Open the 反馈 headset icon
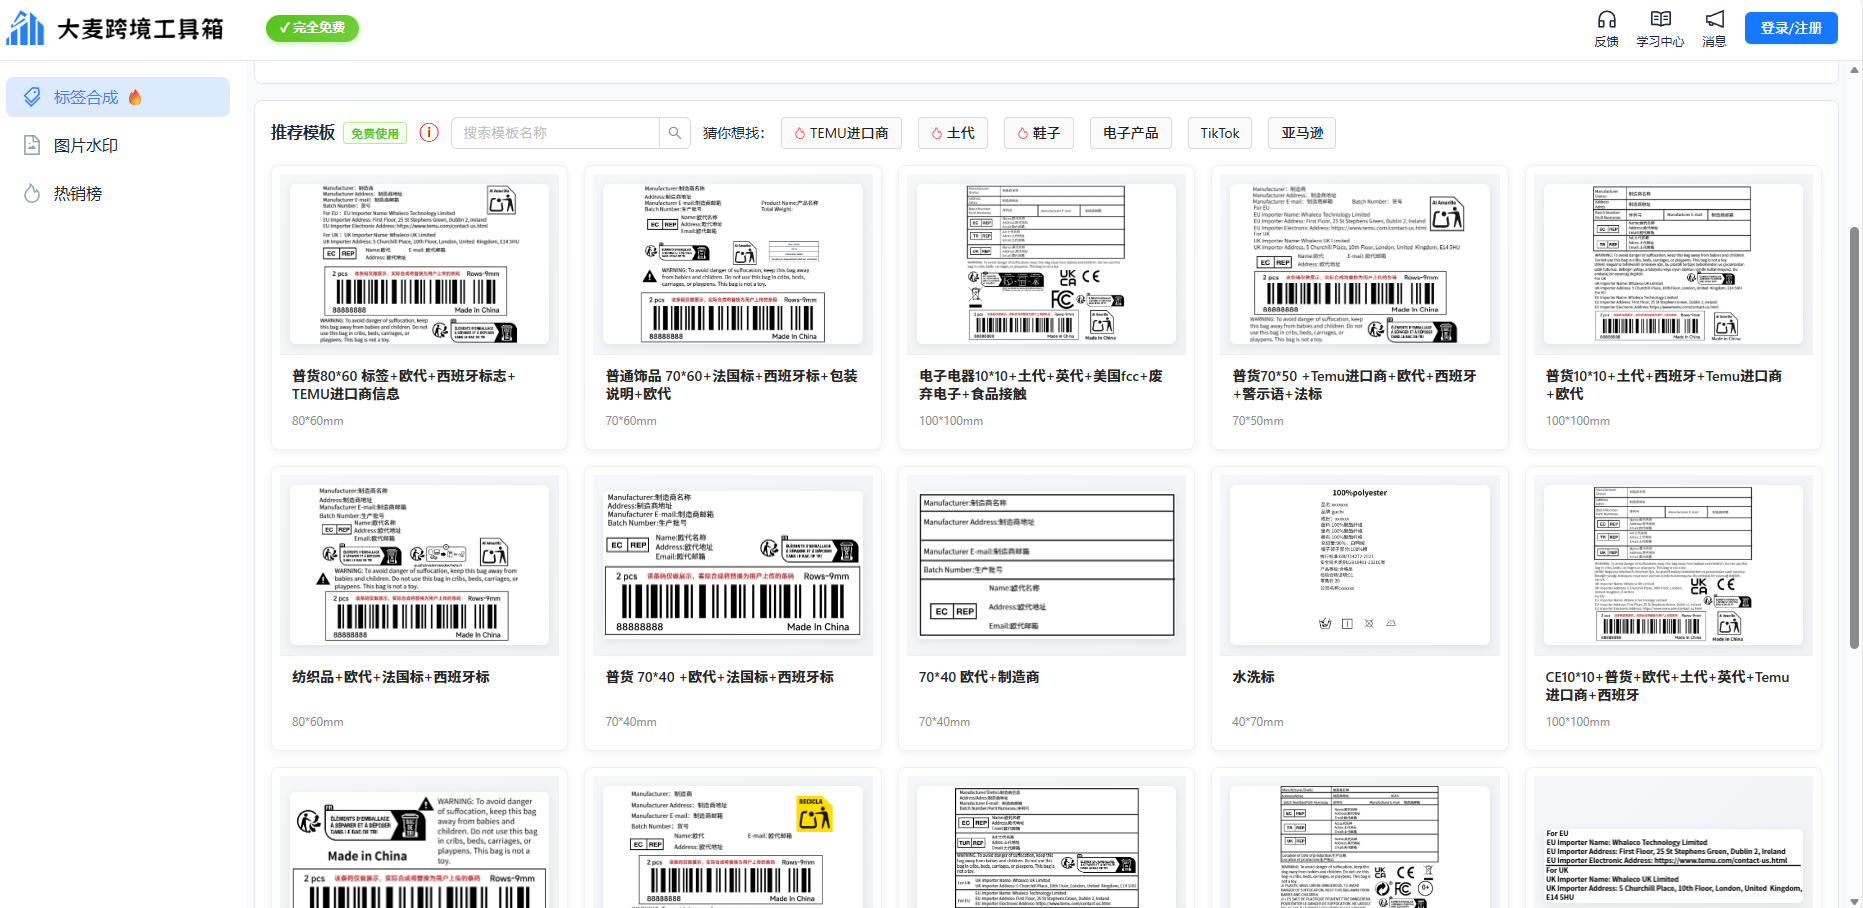 coord(1606,20)
